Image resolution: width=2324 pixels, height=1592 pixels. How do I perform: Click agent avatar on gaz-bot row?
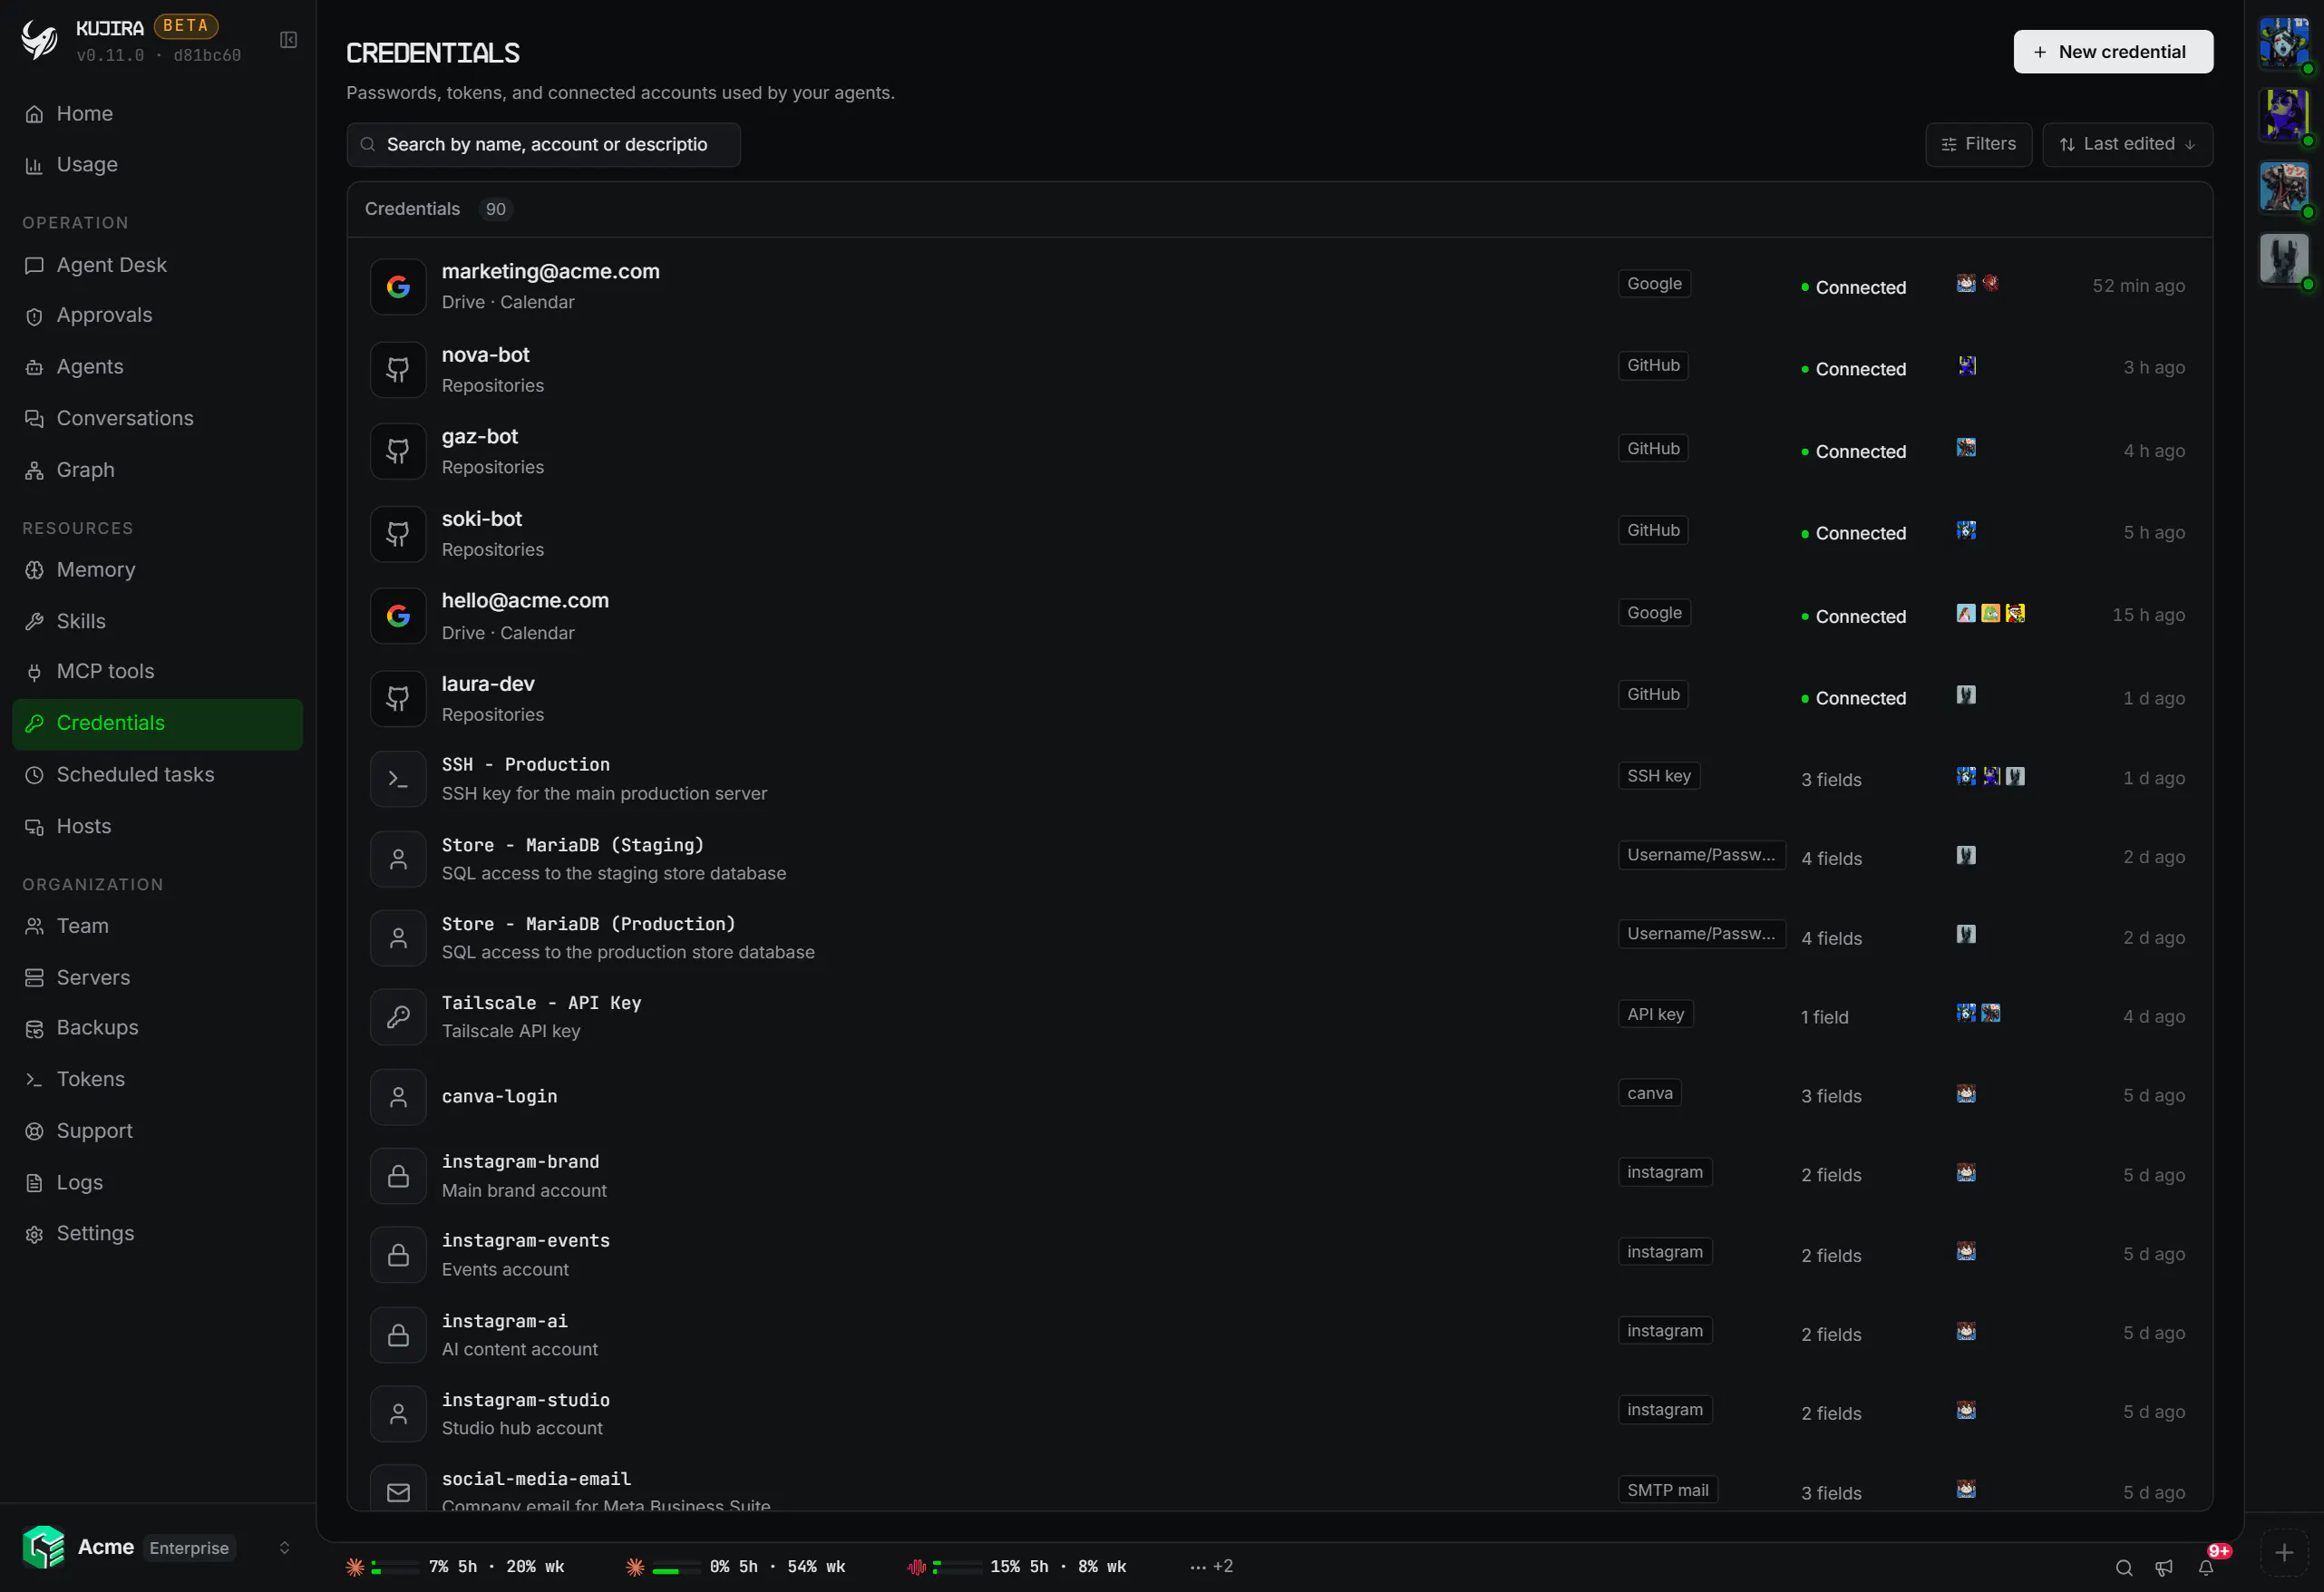pos(1966,448)
